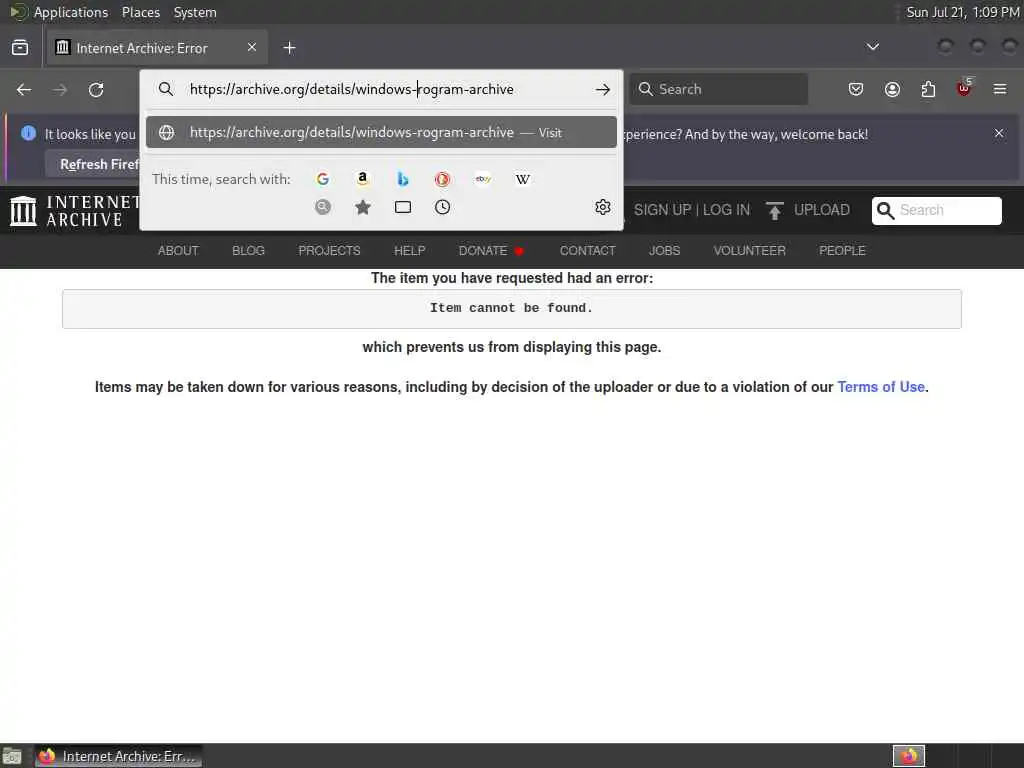Search this time with Amazon

pos(362,179)
